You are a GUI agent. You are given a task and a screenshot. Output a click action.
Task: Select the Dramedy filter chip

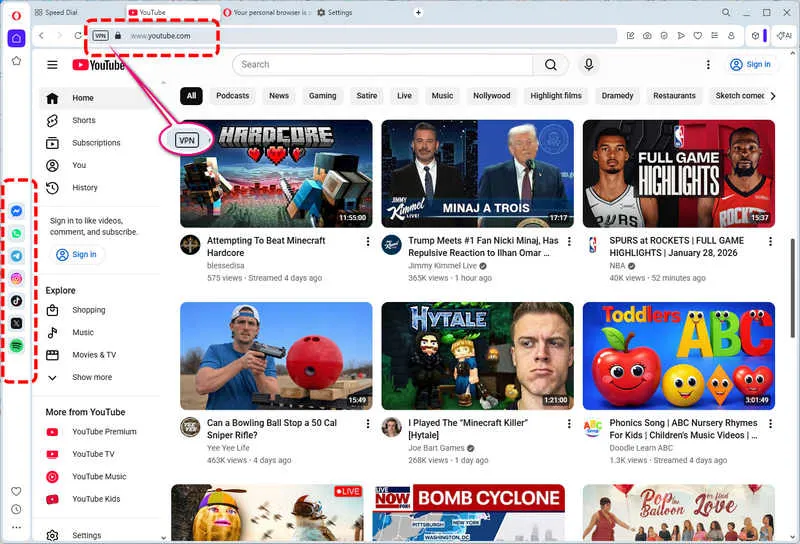coord(617,95)
